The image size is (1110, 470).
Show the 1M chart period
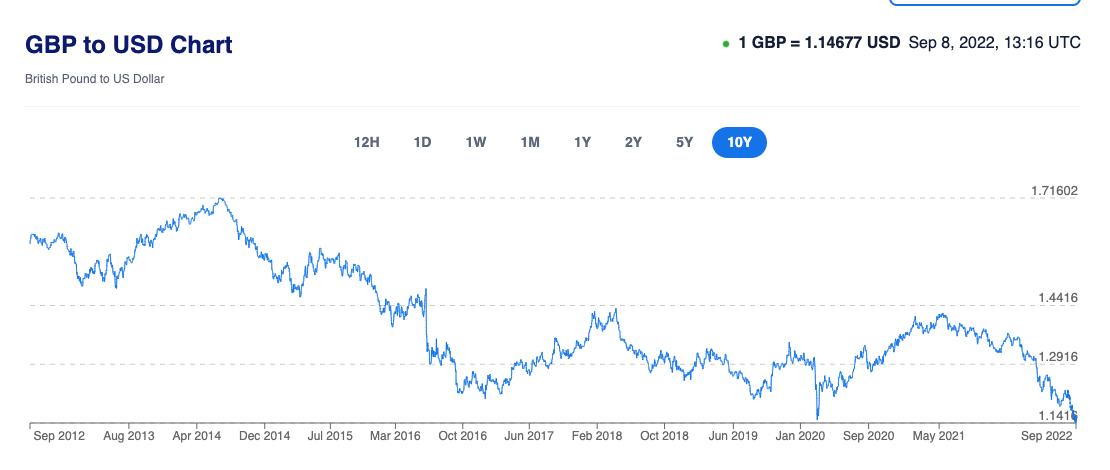[530, 142]
